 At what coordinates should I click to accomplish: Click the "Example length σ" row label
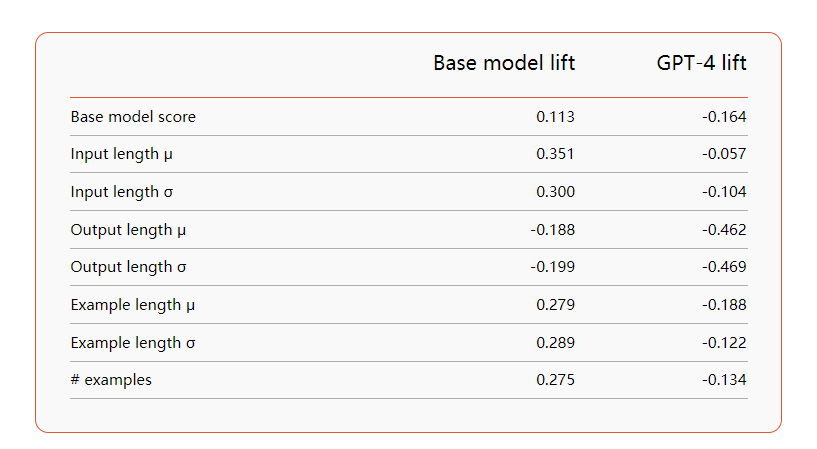[x=133, y=343]
